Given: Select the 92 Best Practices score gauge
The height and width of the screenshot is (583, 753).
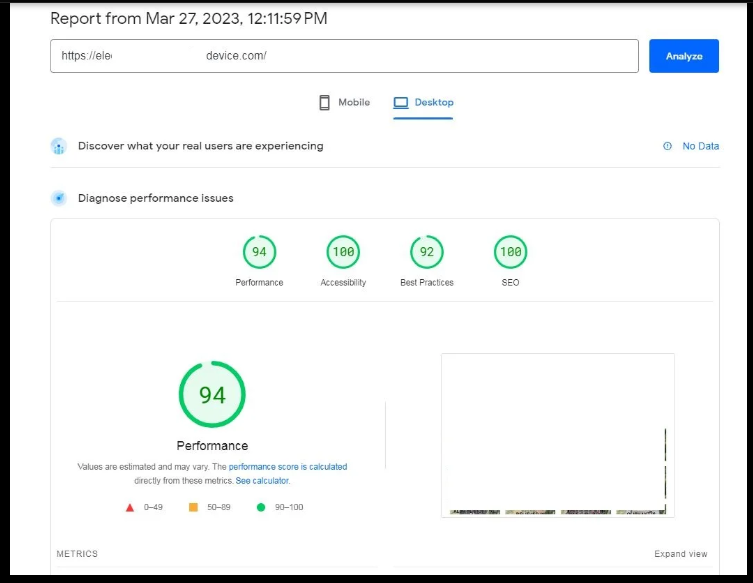Looking at the screenshot, I should (x=427, y=252).
